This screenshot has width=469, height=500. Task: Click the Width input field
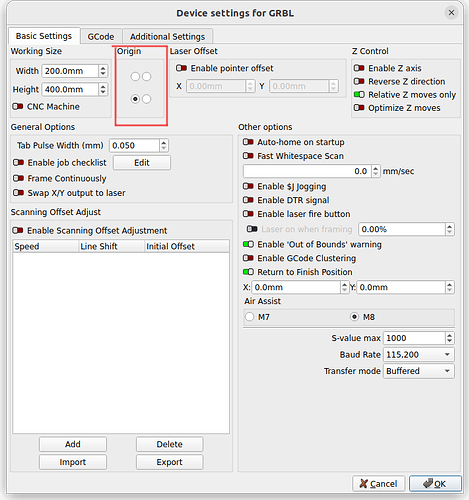[70, 71]
